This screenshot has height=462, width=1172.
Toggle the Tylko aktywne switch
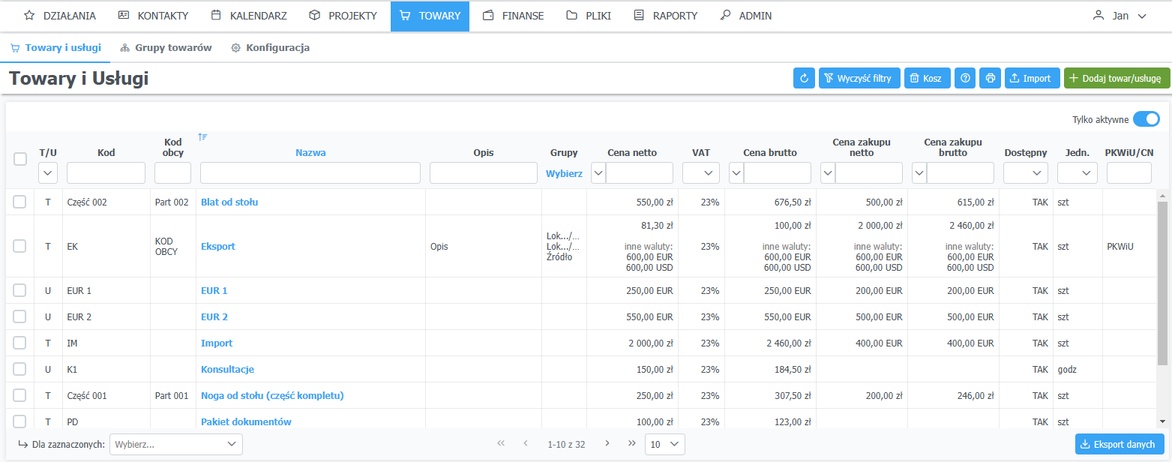click(1145, 119)
